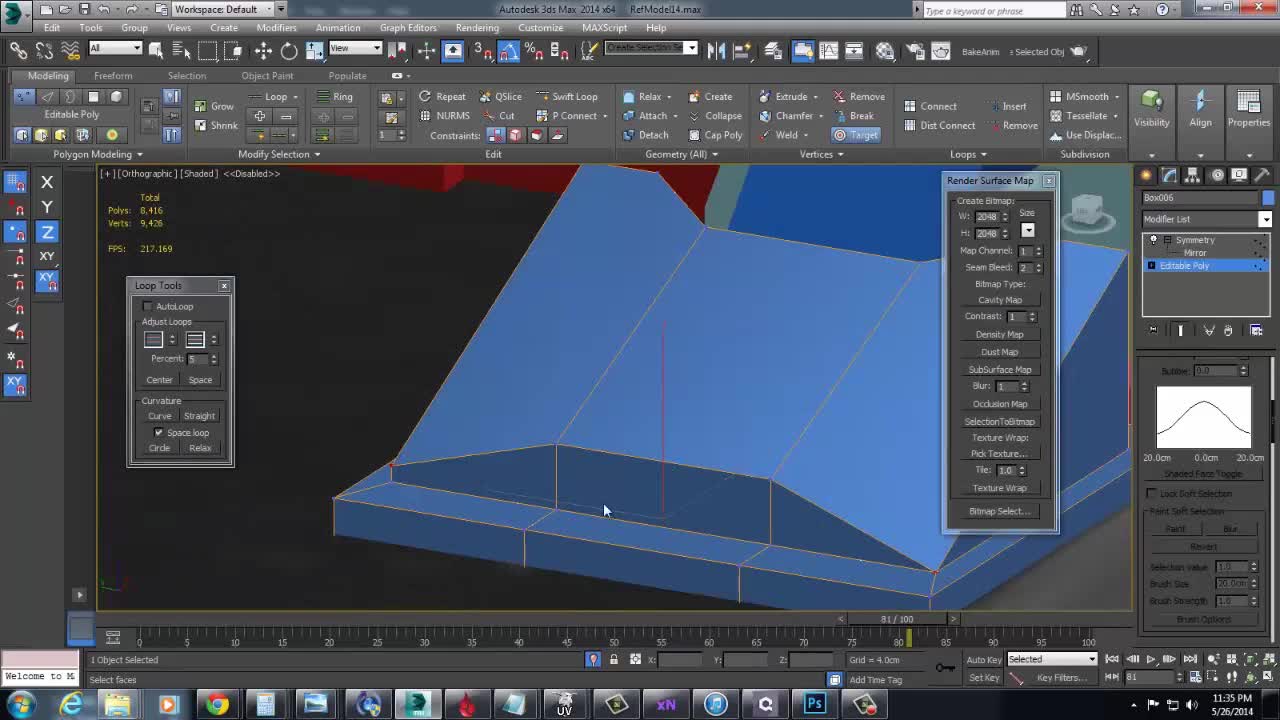
Task: Open the Graph Editors menu
Action: point(408,28)
